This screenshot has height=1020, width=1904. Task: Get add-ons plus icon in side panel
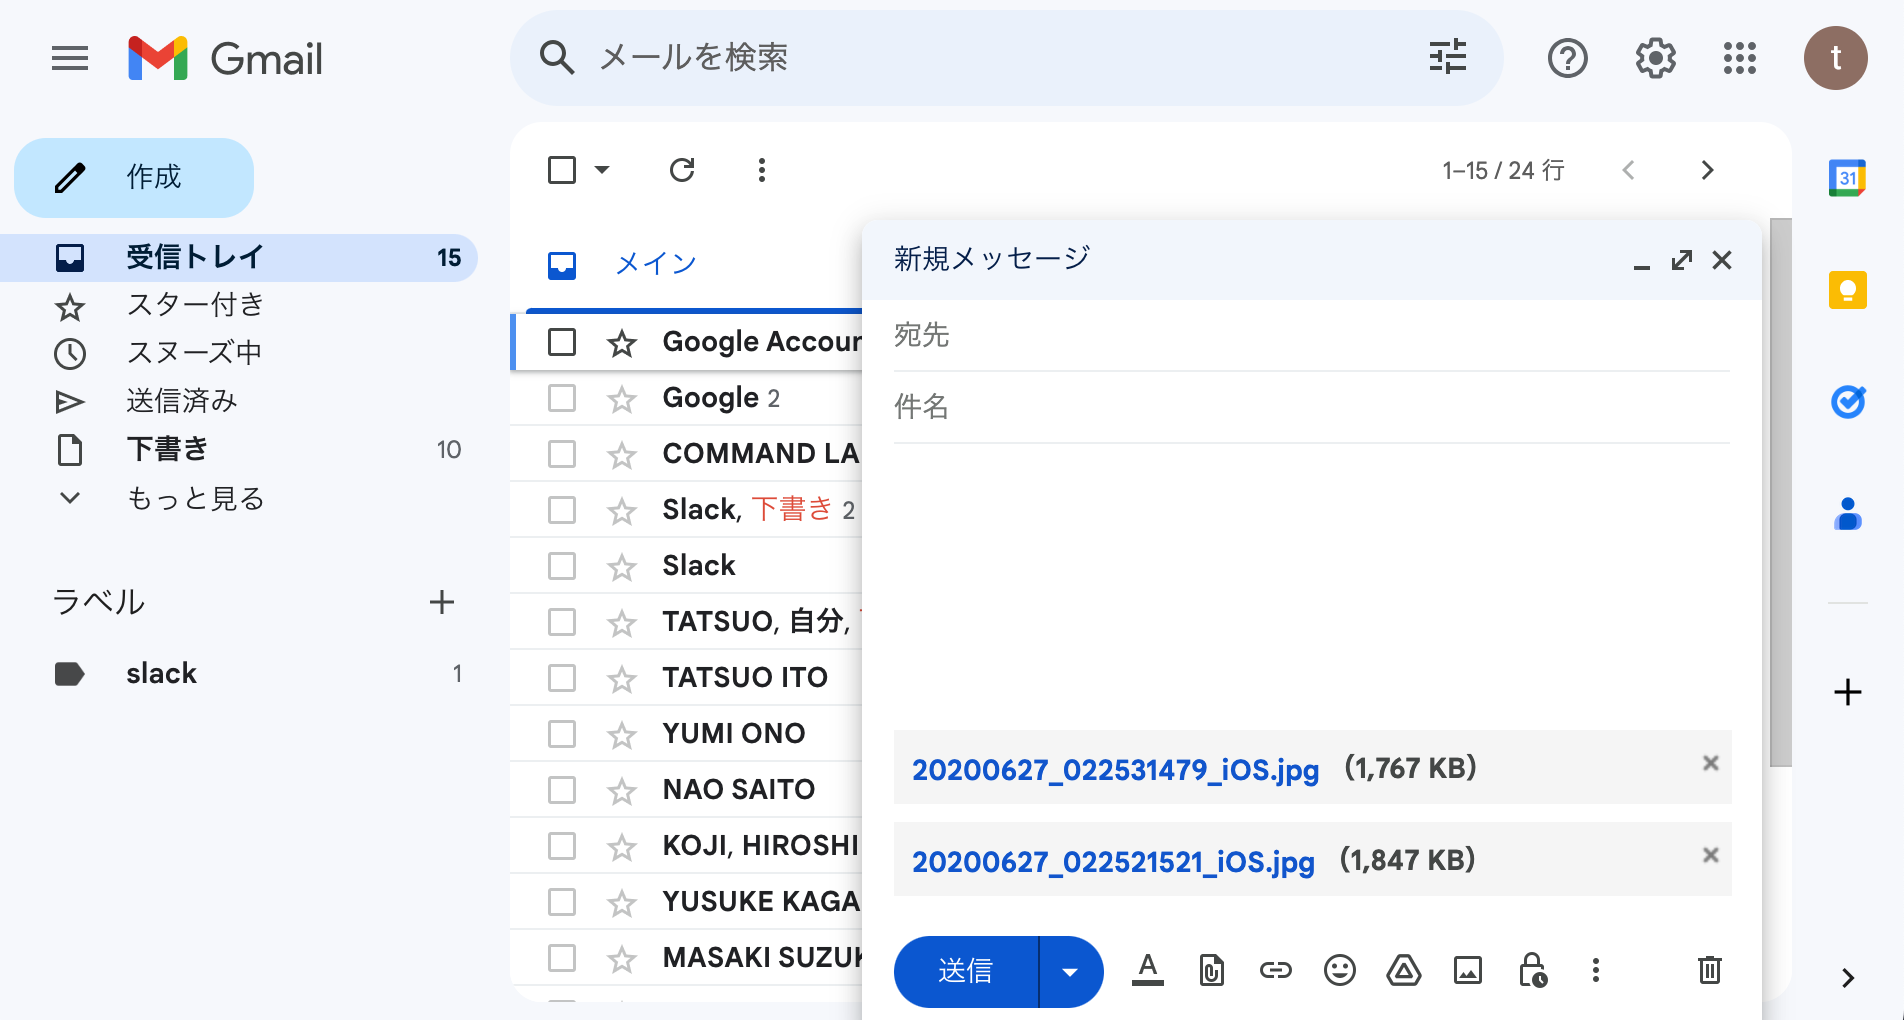pyautogui.click(x=1847, y=692)
